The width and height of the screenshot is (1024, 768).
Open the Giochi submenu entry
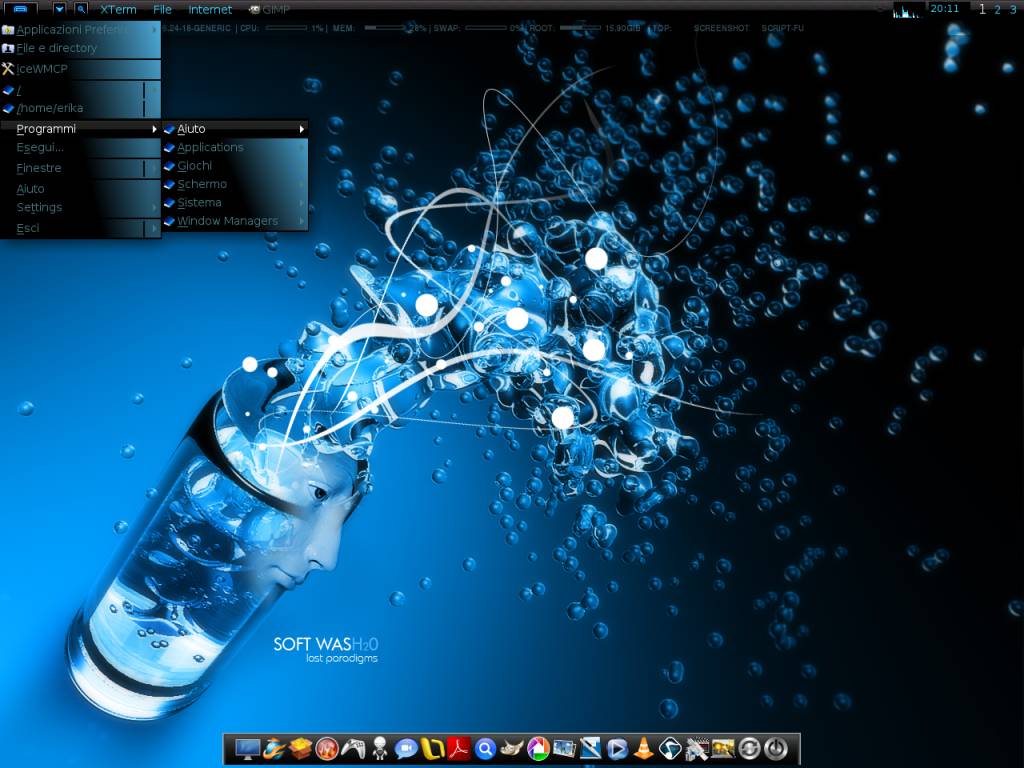(235, 166)
